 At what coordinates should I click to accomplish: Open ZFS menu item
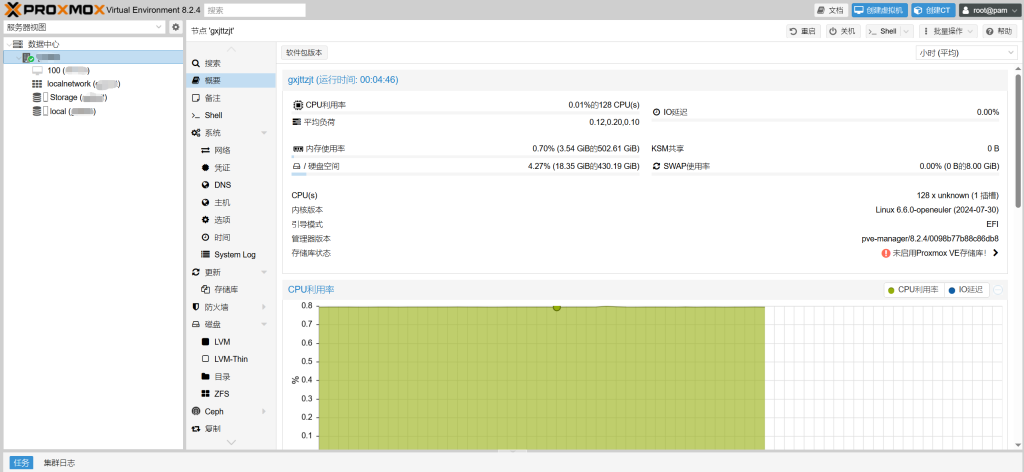(231, 394)
